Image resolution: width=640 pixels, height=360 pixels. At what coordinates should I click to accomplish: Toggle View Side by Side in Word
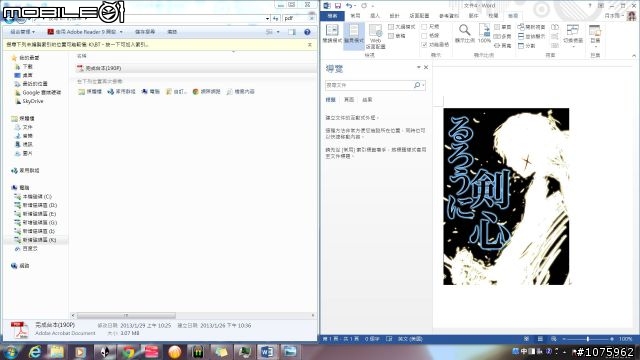tap(555, 27)
